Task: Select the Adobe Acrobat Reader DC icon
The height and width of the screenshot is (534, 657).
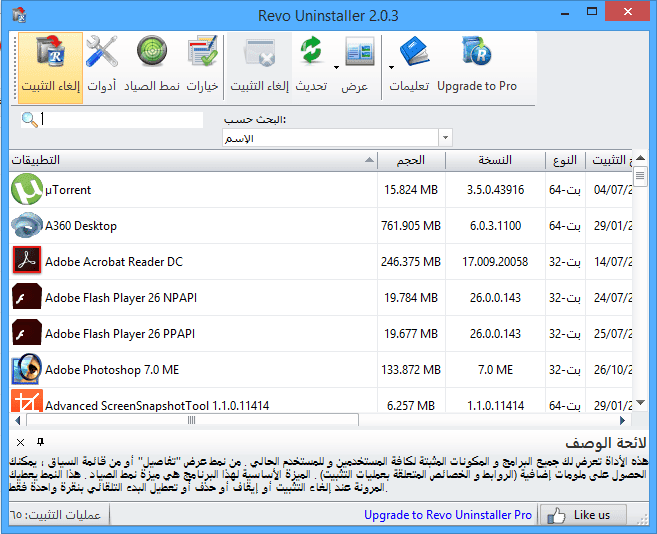Action: [27, 260]
